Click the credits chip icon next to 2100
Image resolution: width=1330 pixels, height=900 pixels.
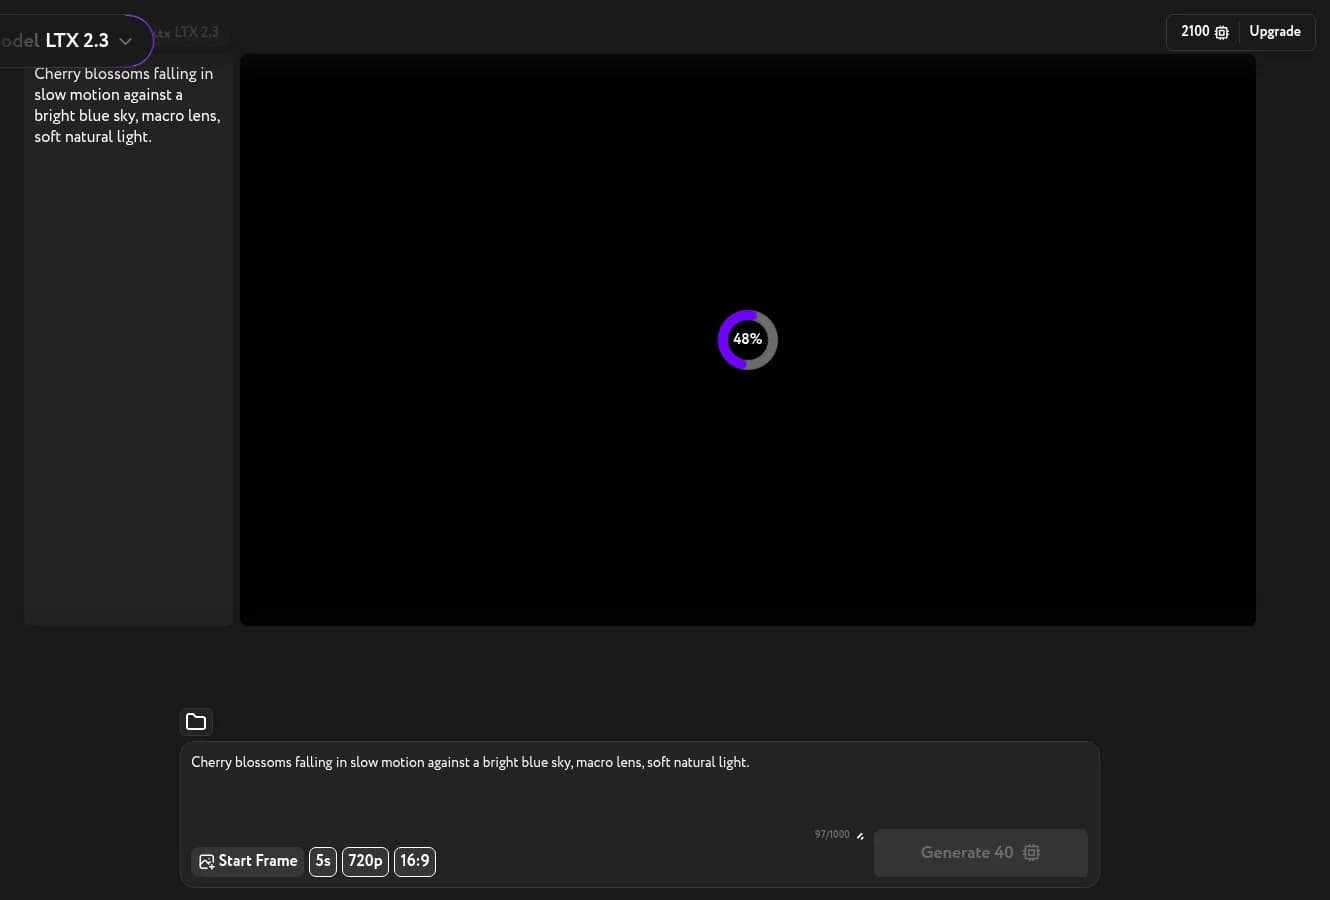pos(1221,32)
